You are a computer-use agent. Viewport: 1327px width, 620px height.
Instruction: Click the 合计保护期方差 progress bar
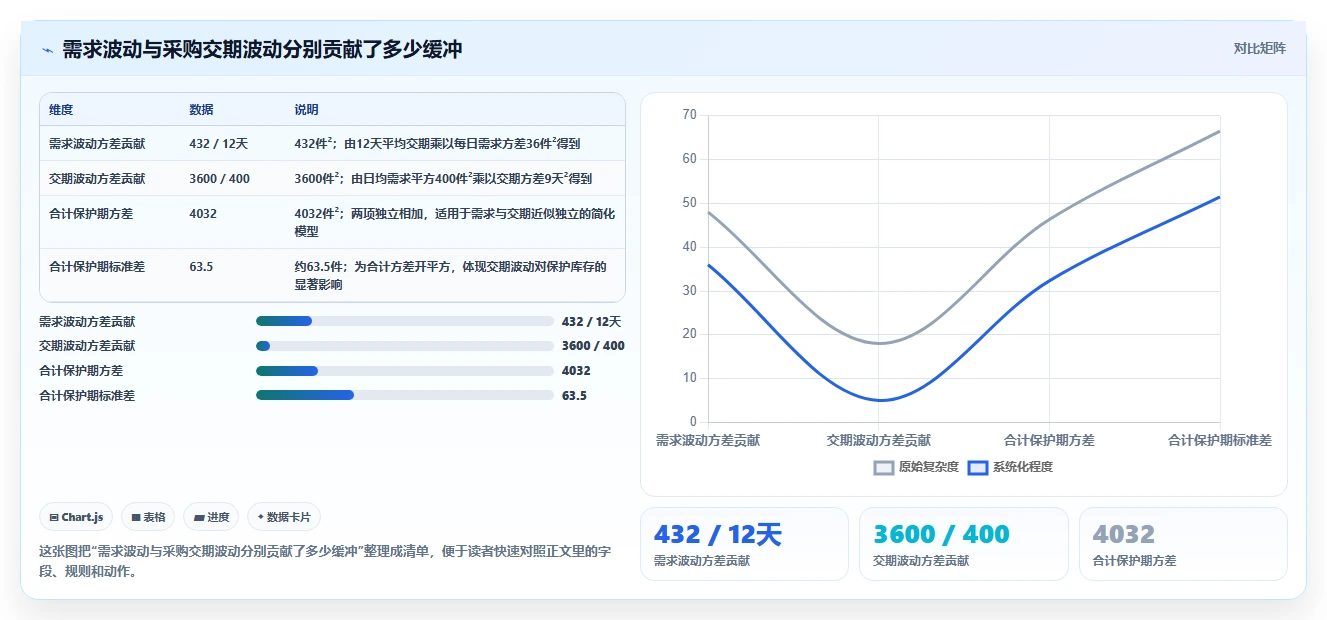pyautogui.click(x=405, y=370)
